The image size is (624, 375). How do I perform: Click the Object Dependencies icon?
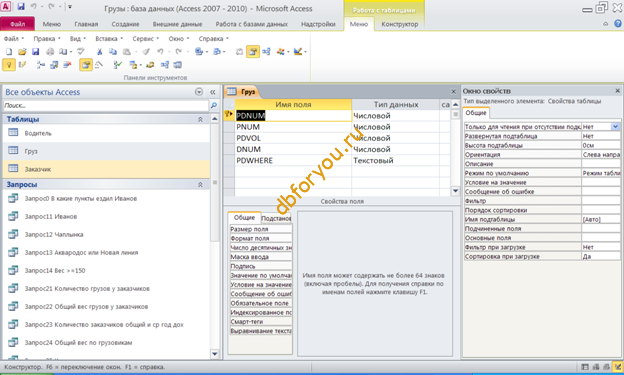[x=177, y=65]
